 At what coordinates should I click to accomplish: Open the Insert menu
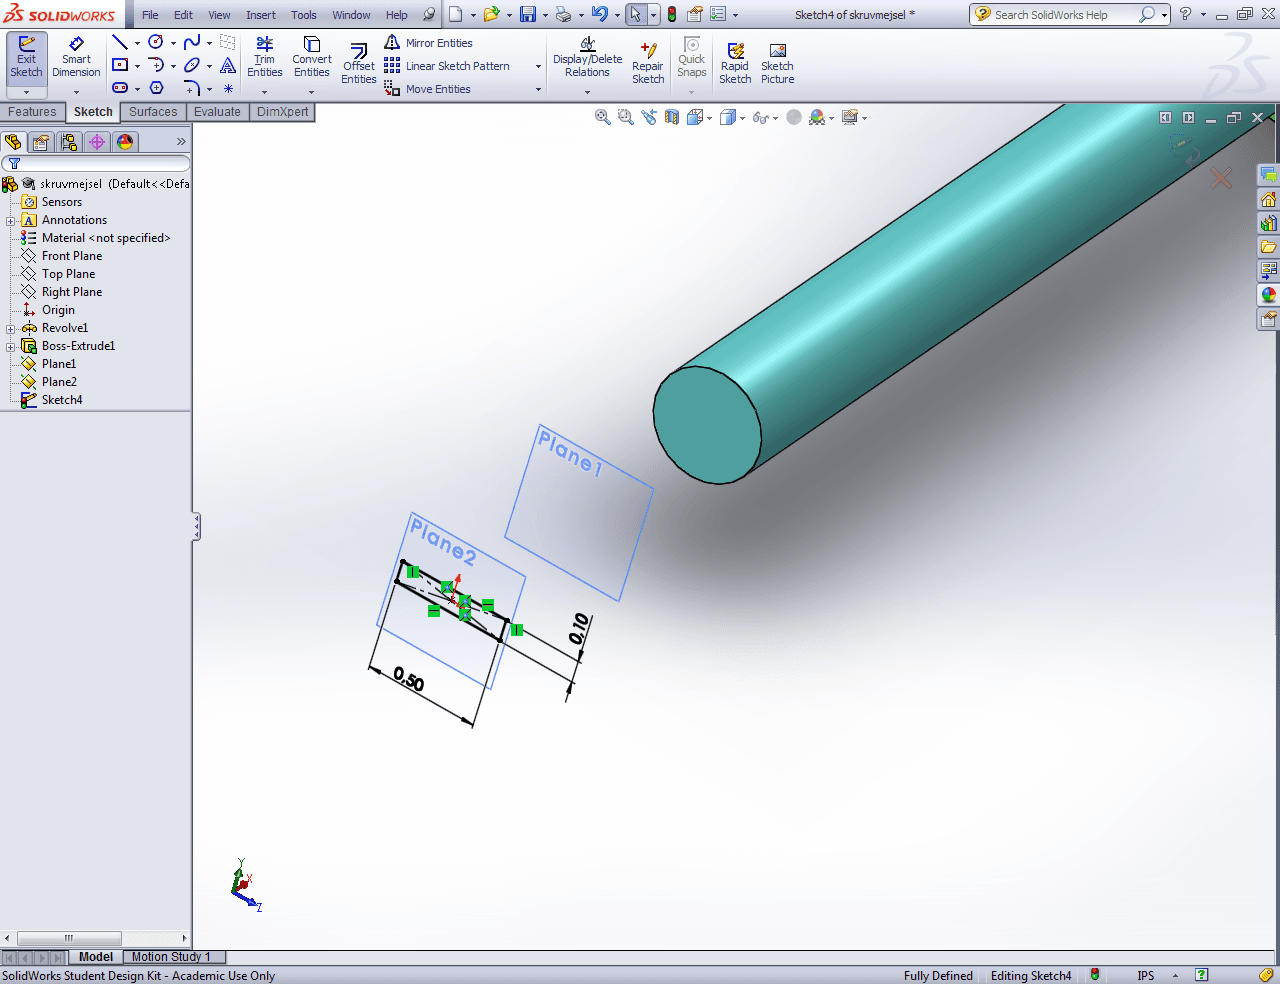261,15
